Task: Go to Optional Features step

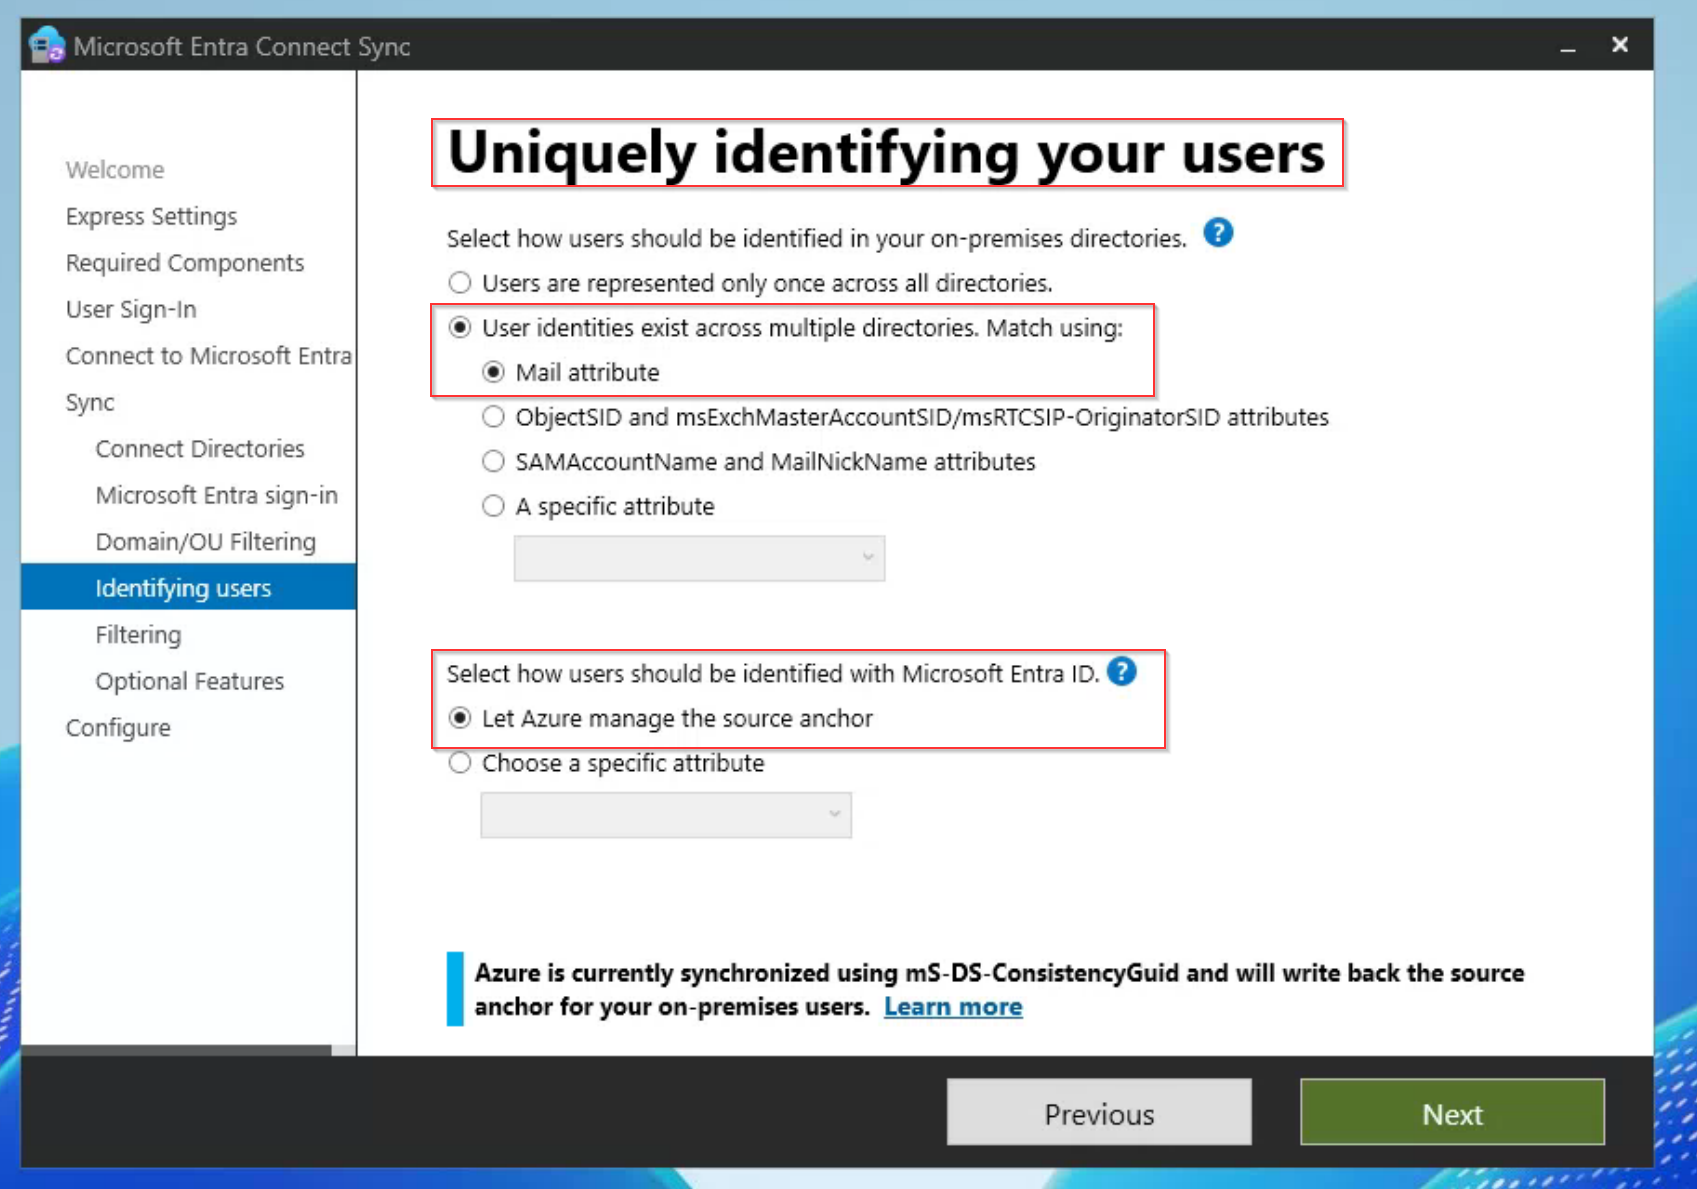Action: (x=189, y=681)
